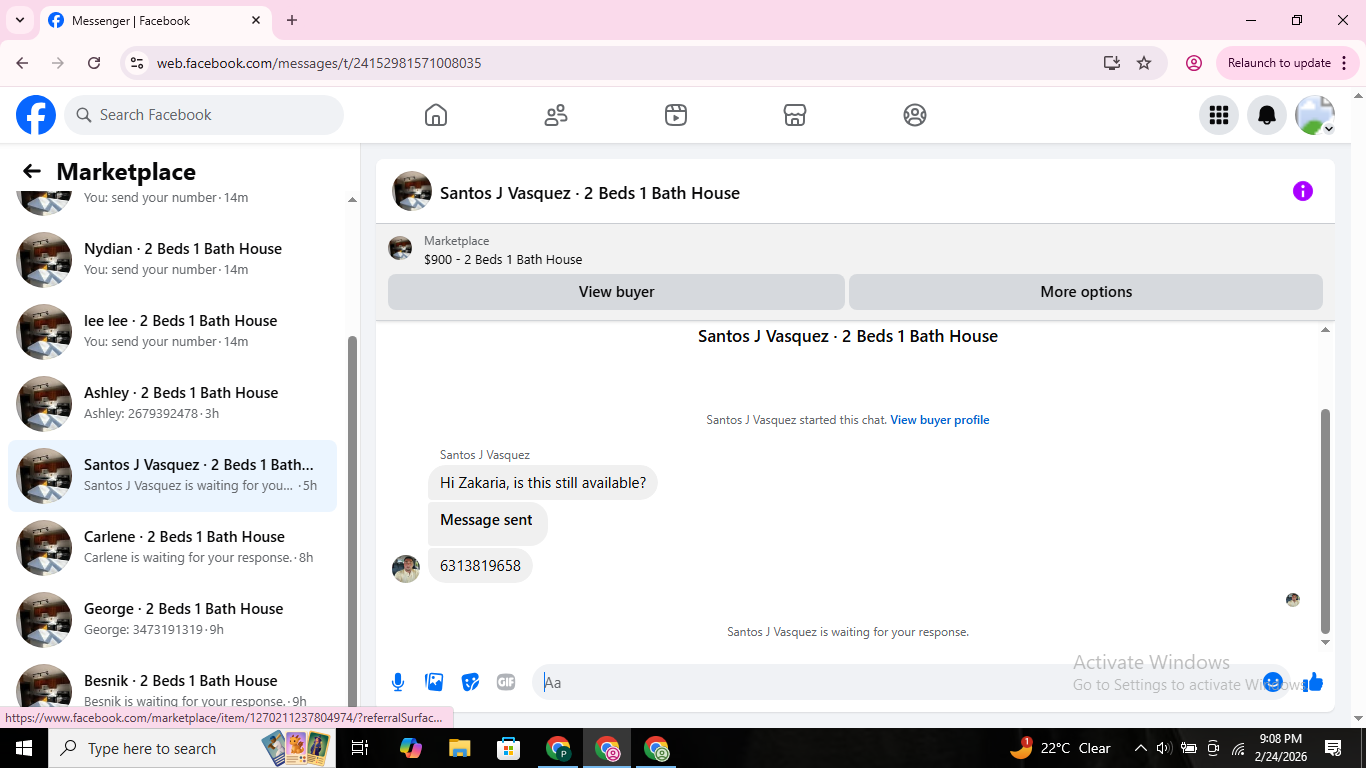Click the View buyer button
1366x768 pixels.
point(616,292)
